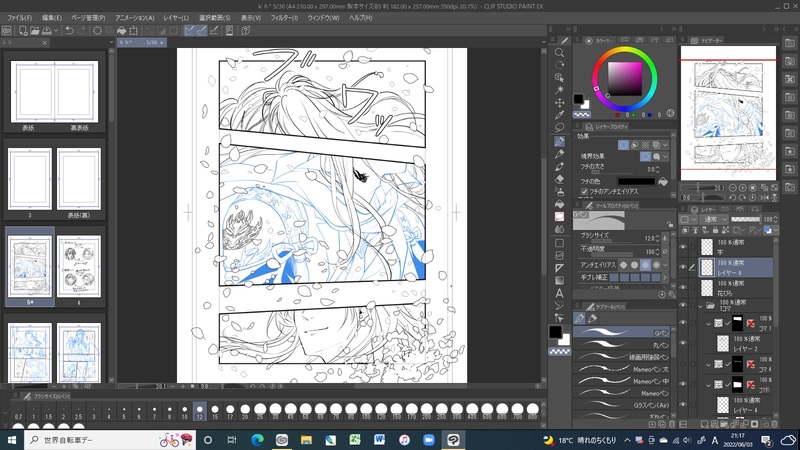Toggle フチのアンチエイリアス checkbox
Image resolution: width=800 pixels, height=450 pixels.
point(584,191)
